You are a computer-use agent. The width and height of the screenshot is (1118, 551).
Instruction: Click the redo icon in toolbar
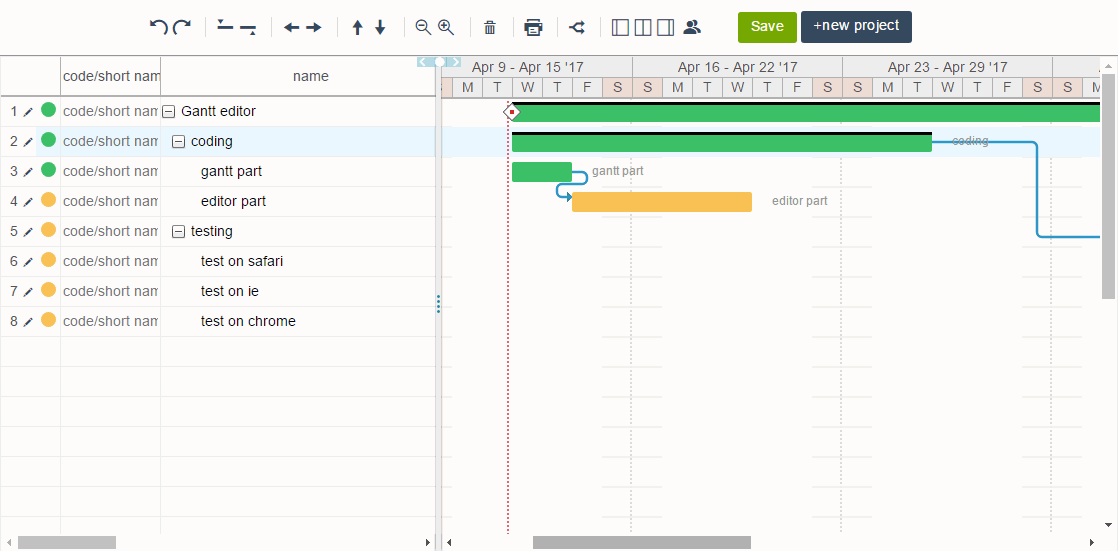point(183,27)
